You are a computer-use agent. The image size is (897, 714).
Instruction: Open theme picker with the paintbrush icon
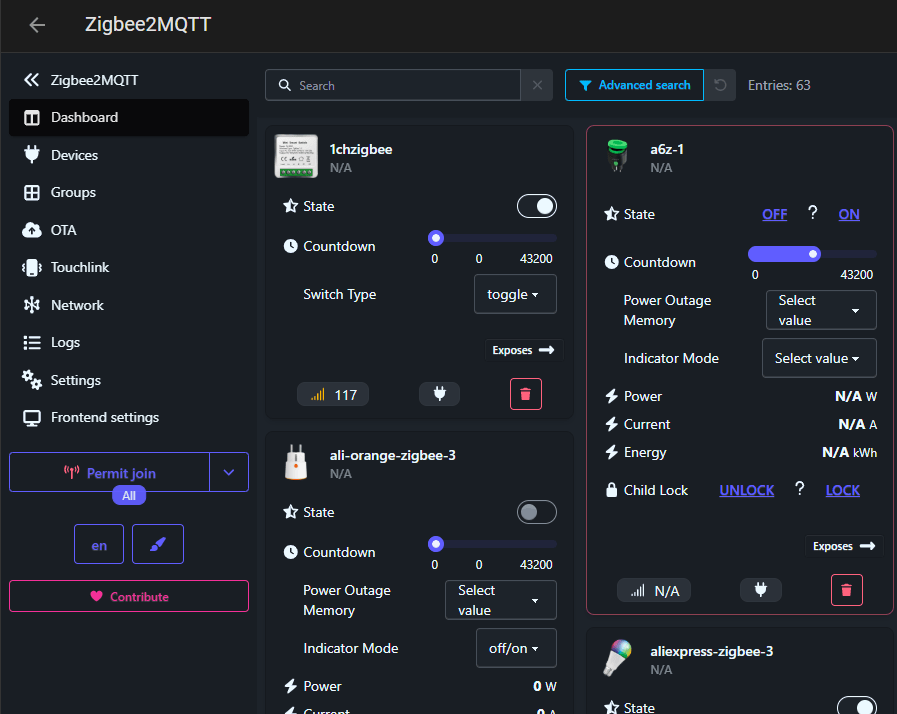tap(157, 544)
